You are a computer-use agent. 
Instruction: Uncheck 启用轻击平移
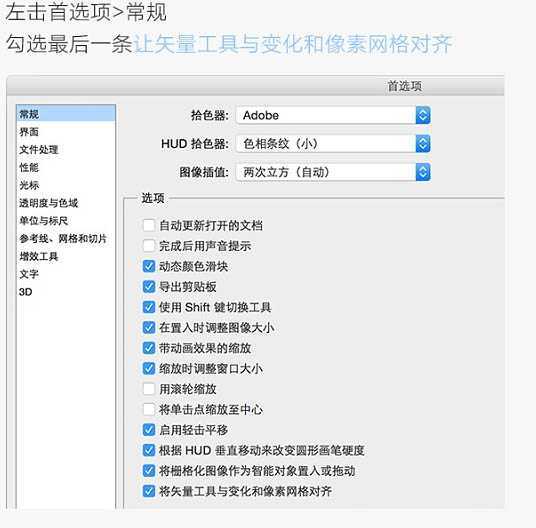[149, 430]
